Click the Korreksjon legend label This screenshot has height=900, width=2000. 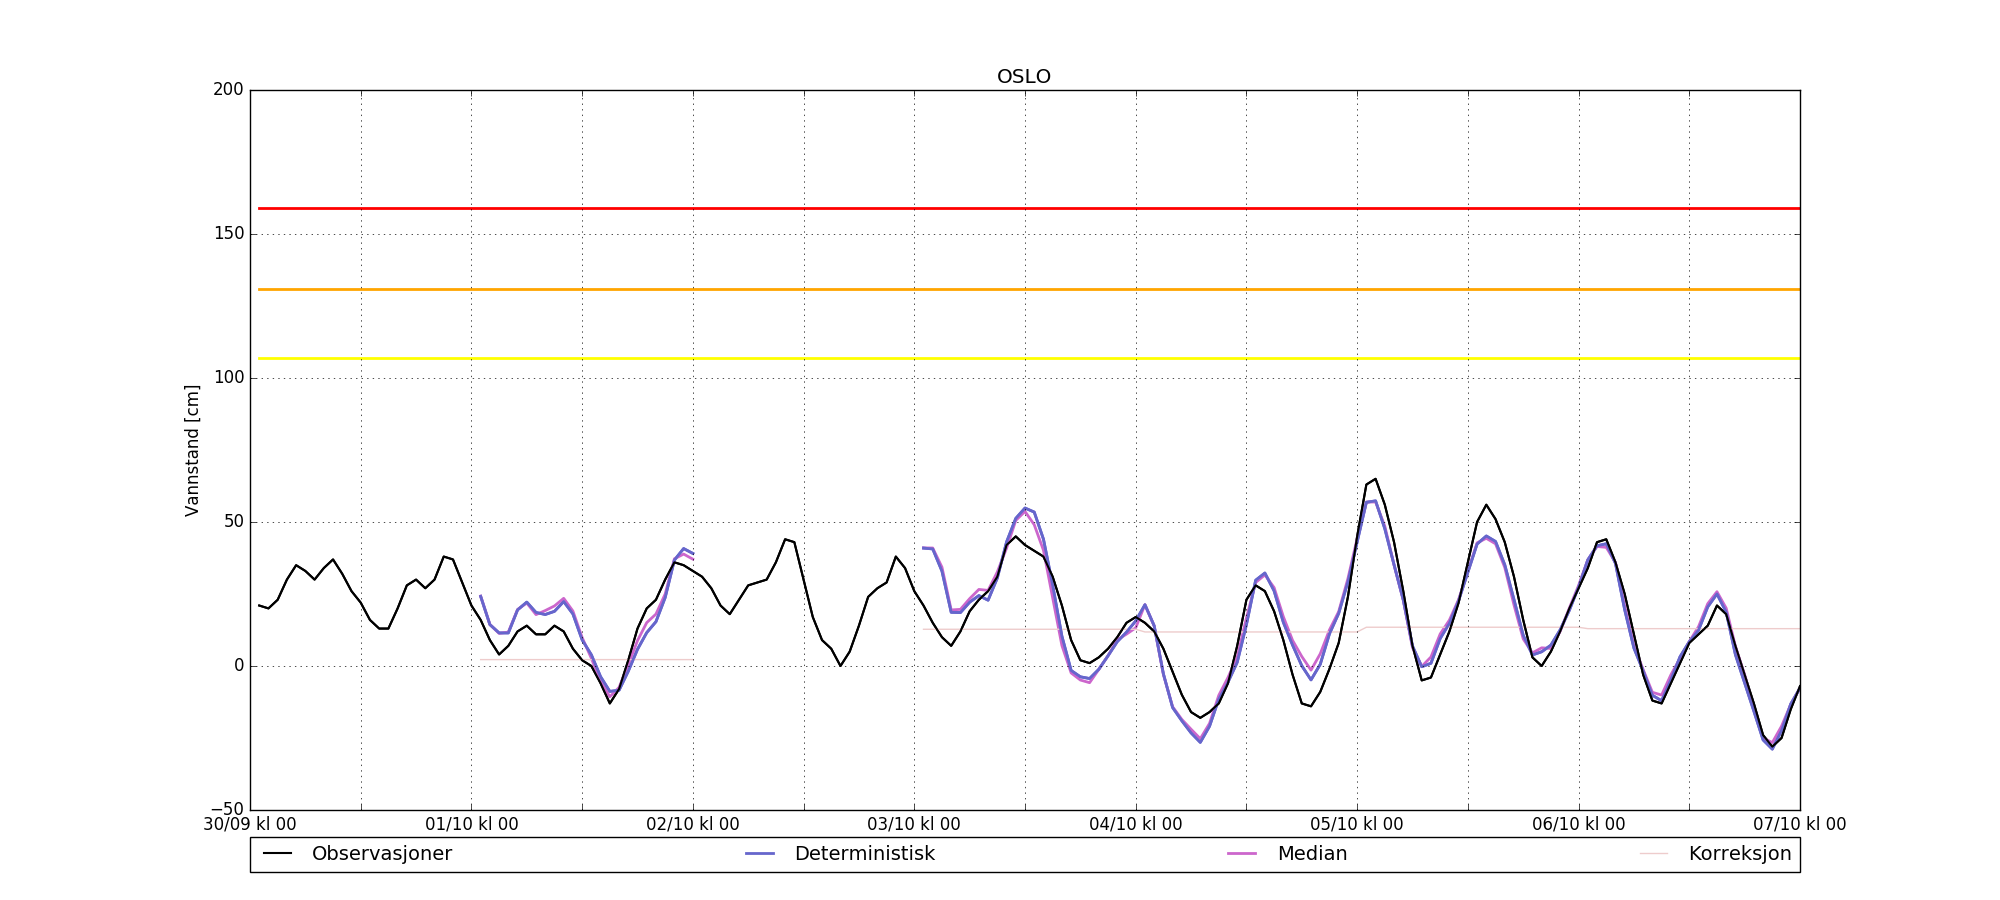click(x=1739, y=854)
